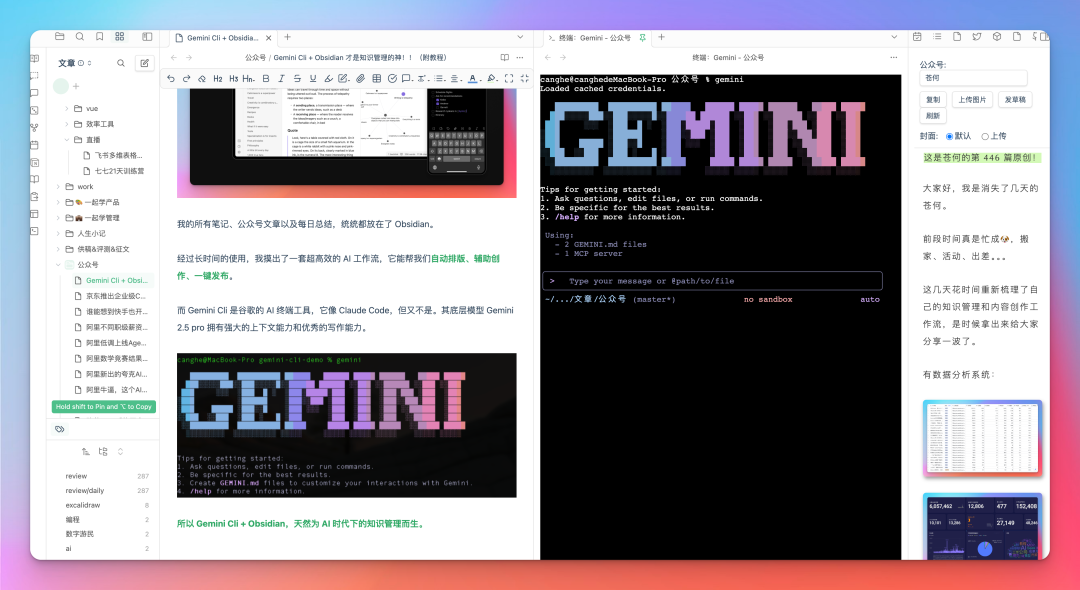This screenshot has width=1080, height=590.
Task: Open a new tab beside the terminal tab
Action: [x=661, y=37]
